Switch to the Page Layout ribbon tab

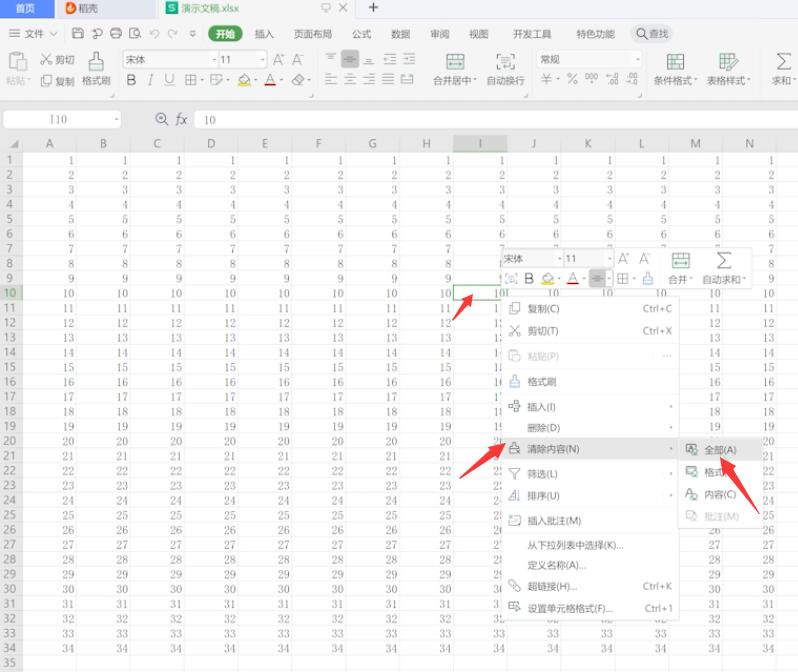(313, 34)
